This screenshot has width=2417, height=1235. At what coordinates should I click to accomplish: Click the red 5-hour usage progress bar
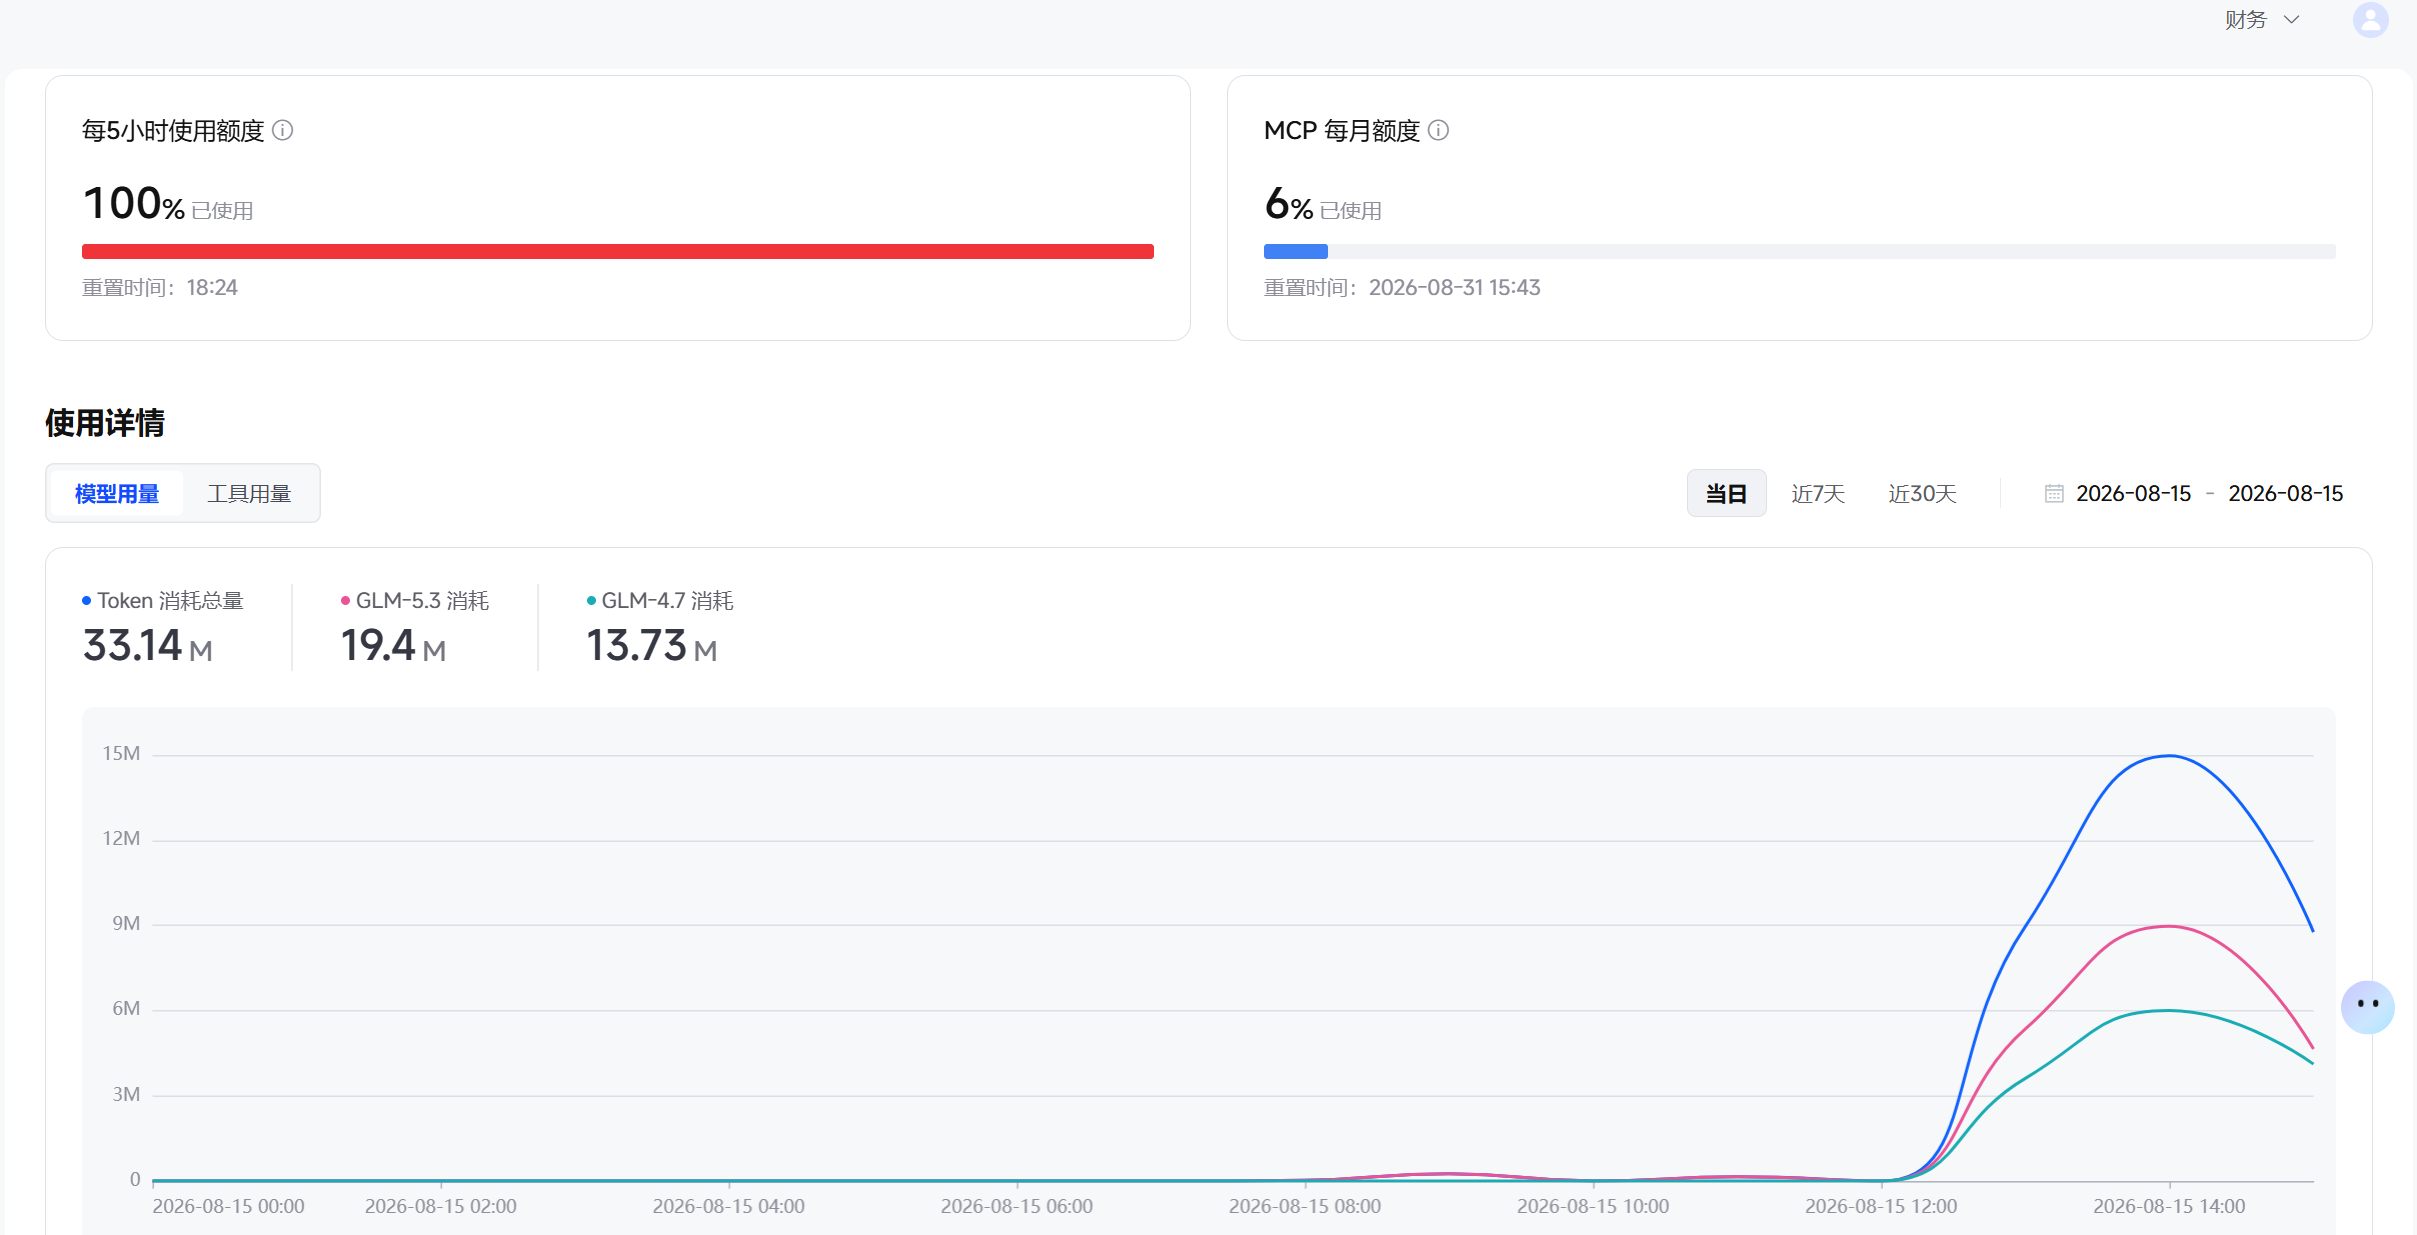pos(618,251)
